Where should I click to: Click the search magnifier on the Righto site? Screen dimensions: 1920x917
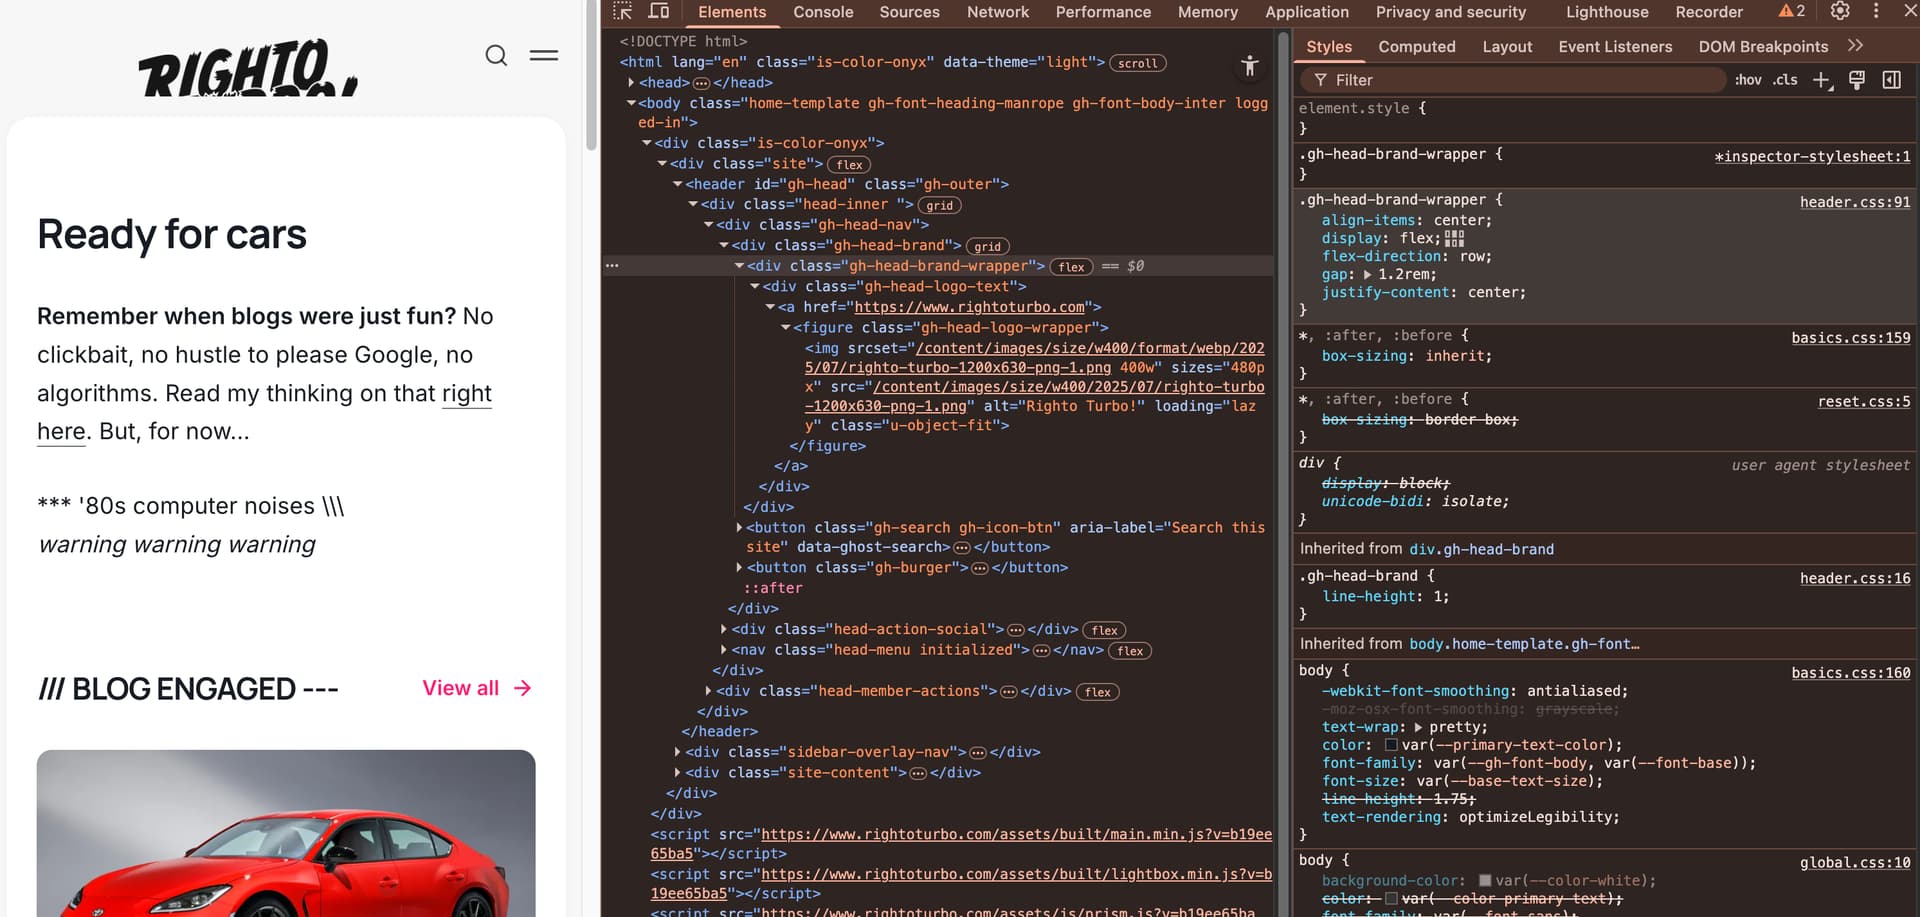click(496, 55)
